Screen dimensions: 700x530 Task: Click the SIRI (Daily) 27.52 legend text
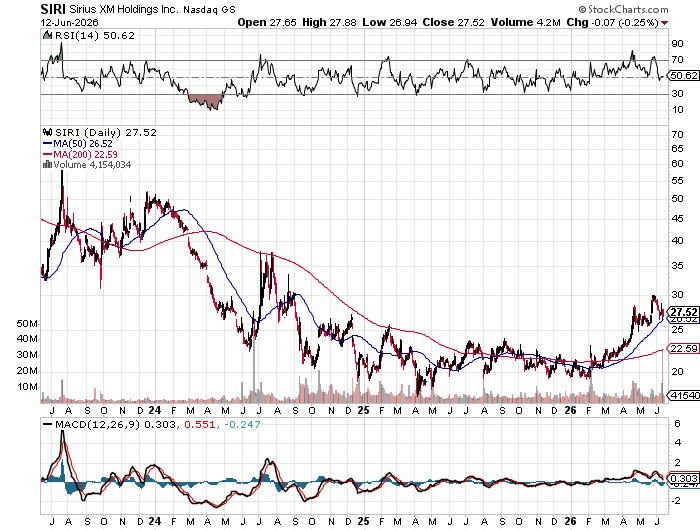coord(106,133)
